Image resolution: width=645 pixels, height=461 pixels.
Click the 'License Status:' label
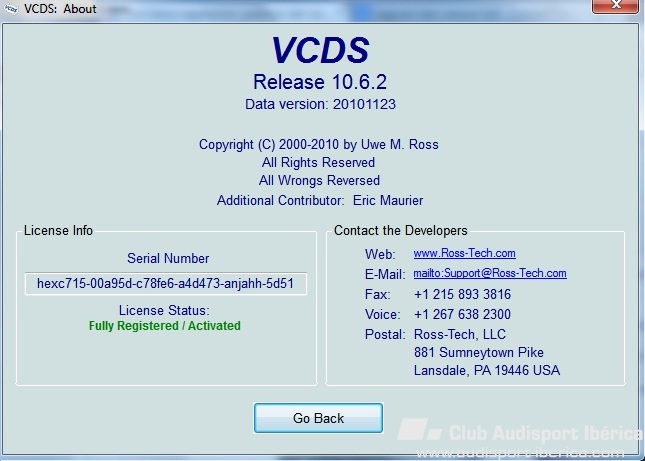click(x=164, y=310)
